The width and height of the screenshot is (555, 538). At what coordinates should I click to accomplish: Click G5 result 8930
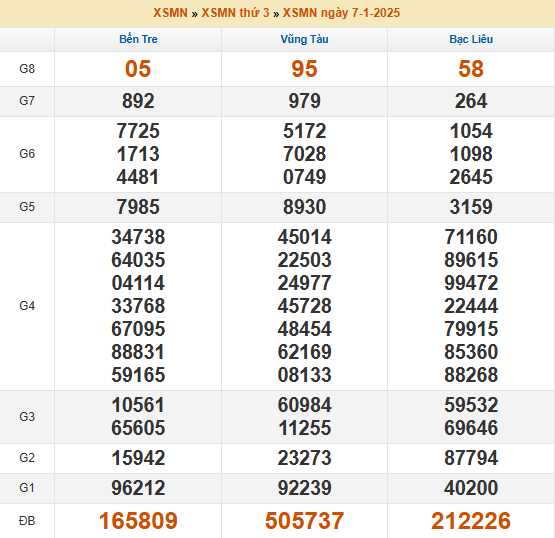click(x=304, y=207)
